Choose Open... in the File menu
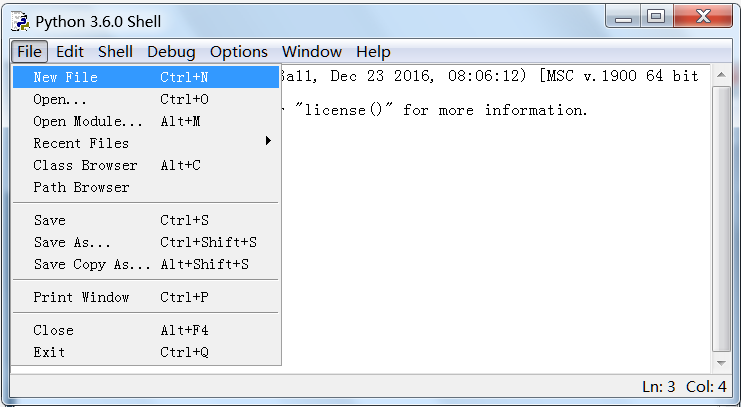741x407 pixels. tap(60, 99)
